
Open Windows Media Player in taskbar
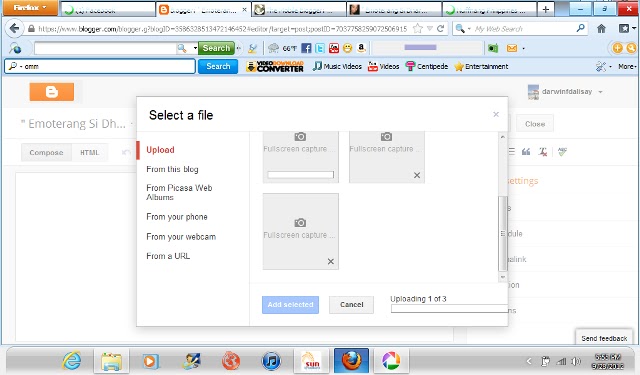point(151,361)
